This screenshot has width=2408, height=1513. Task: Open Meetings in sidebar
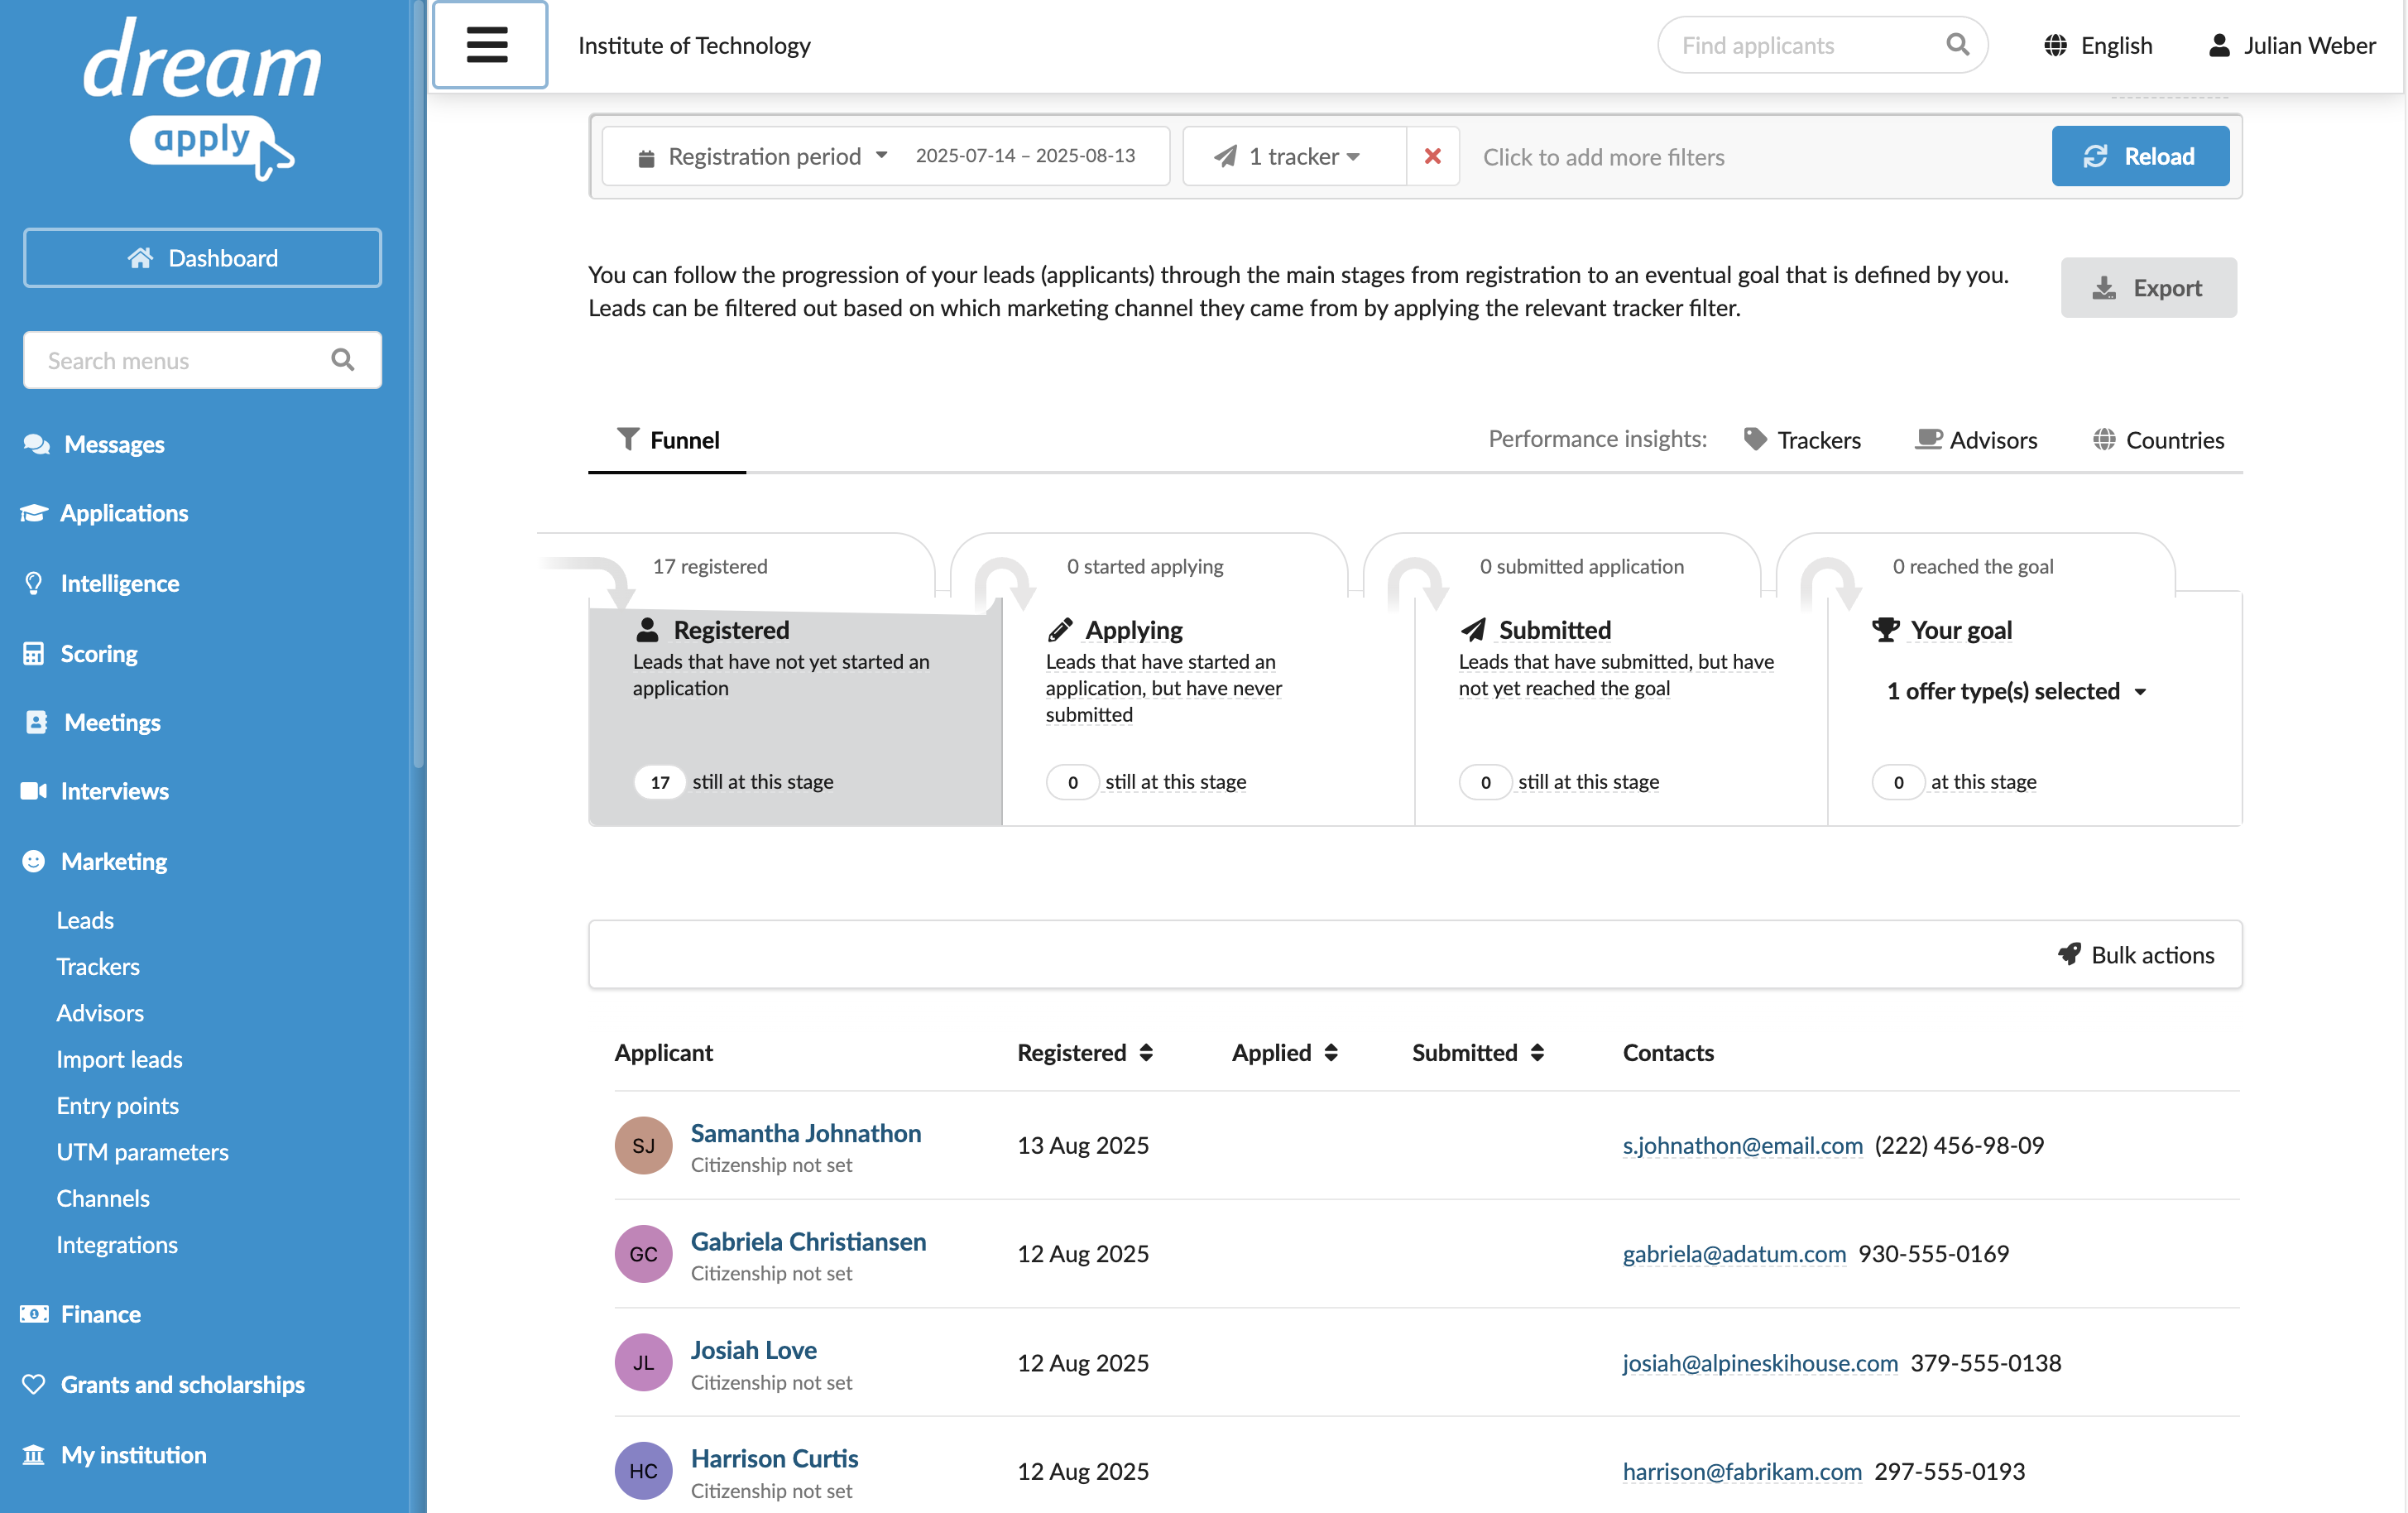pos(91,722)
